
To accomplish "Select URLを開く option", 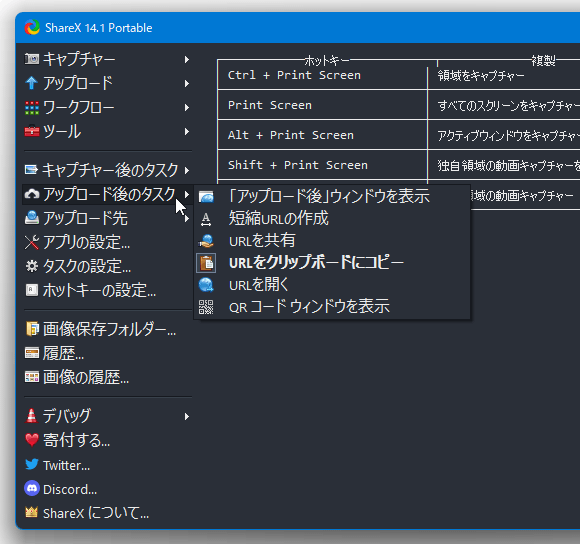I will (332, 285).
